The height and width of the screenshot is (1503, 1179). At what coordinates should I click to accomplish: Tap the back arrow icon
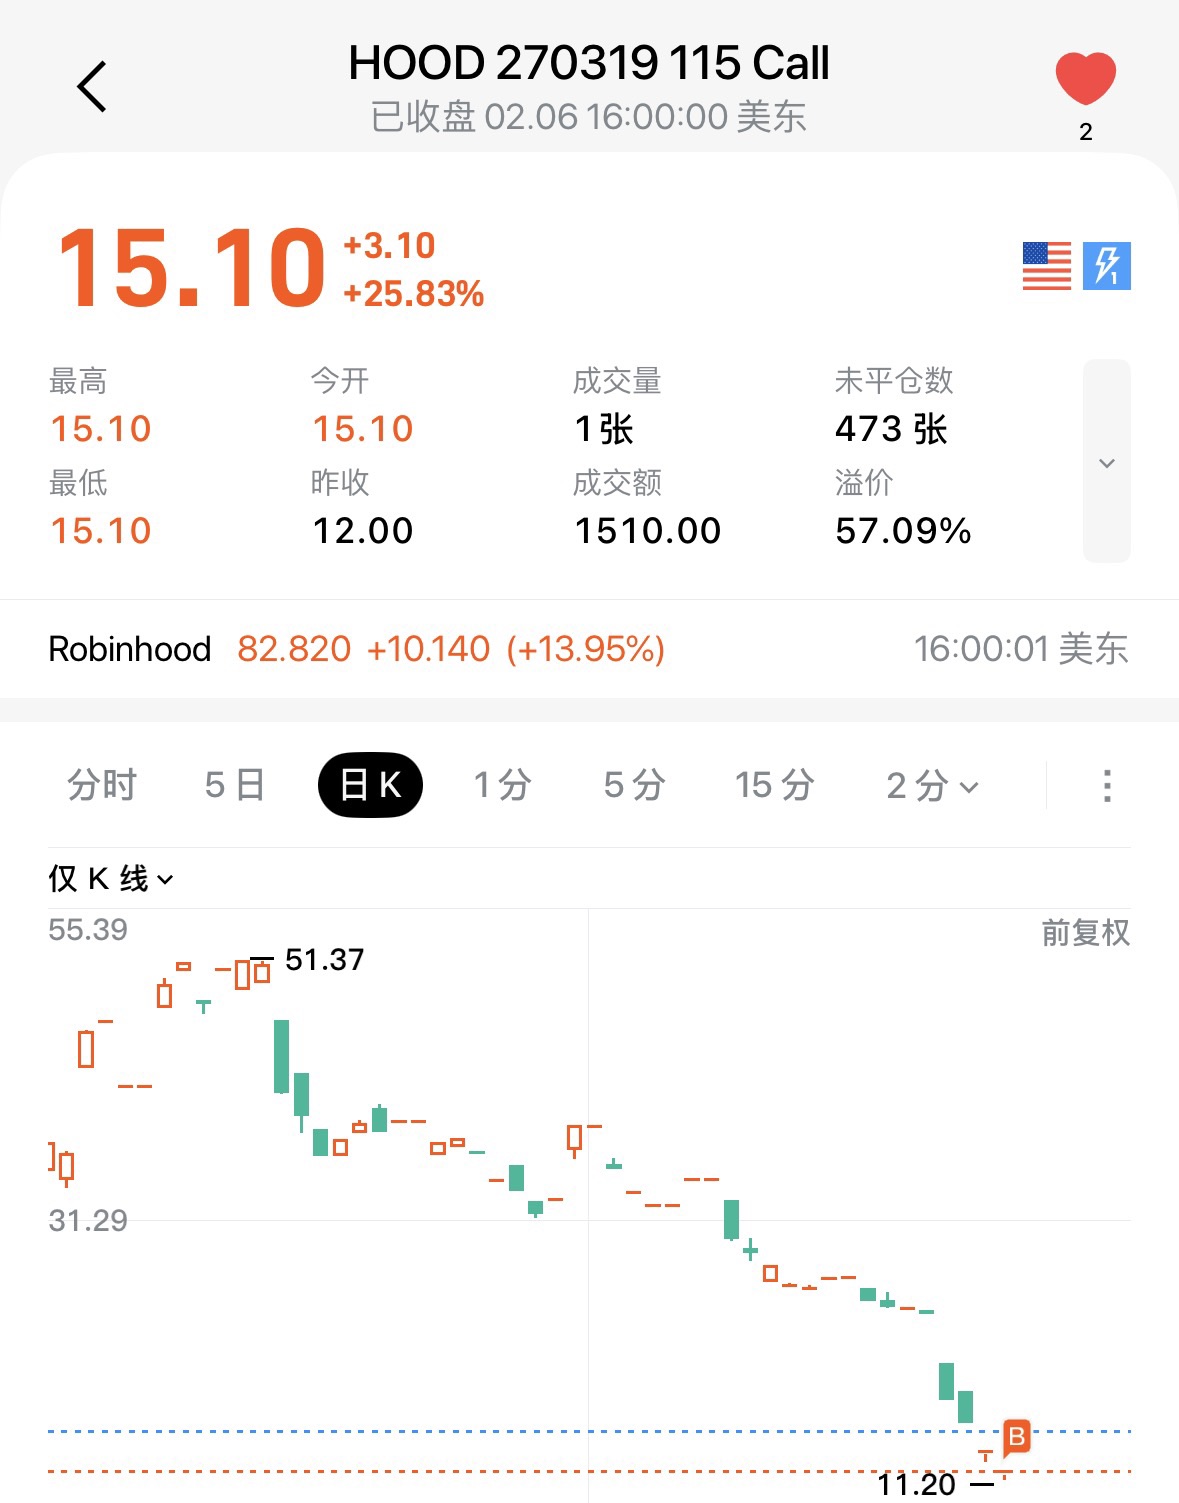click(92, 87)
